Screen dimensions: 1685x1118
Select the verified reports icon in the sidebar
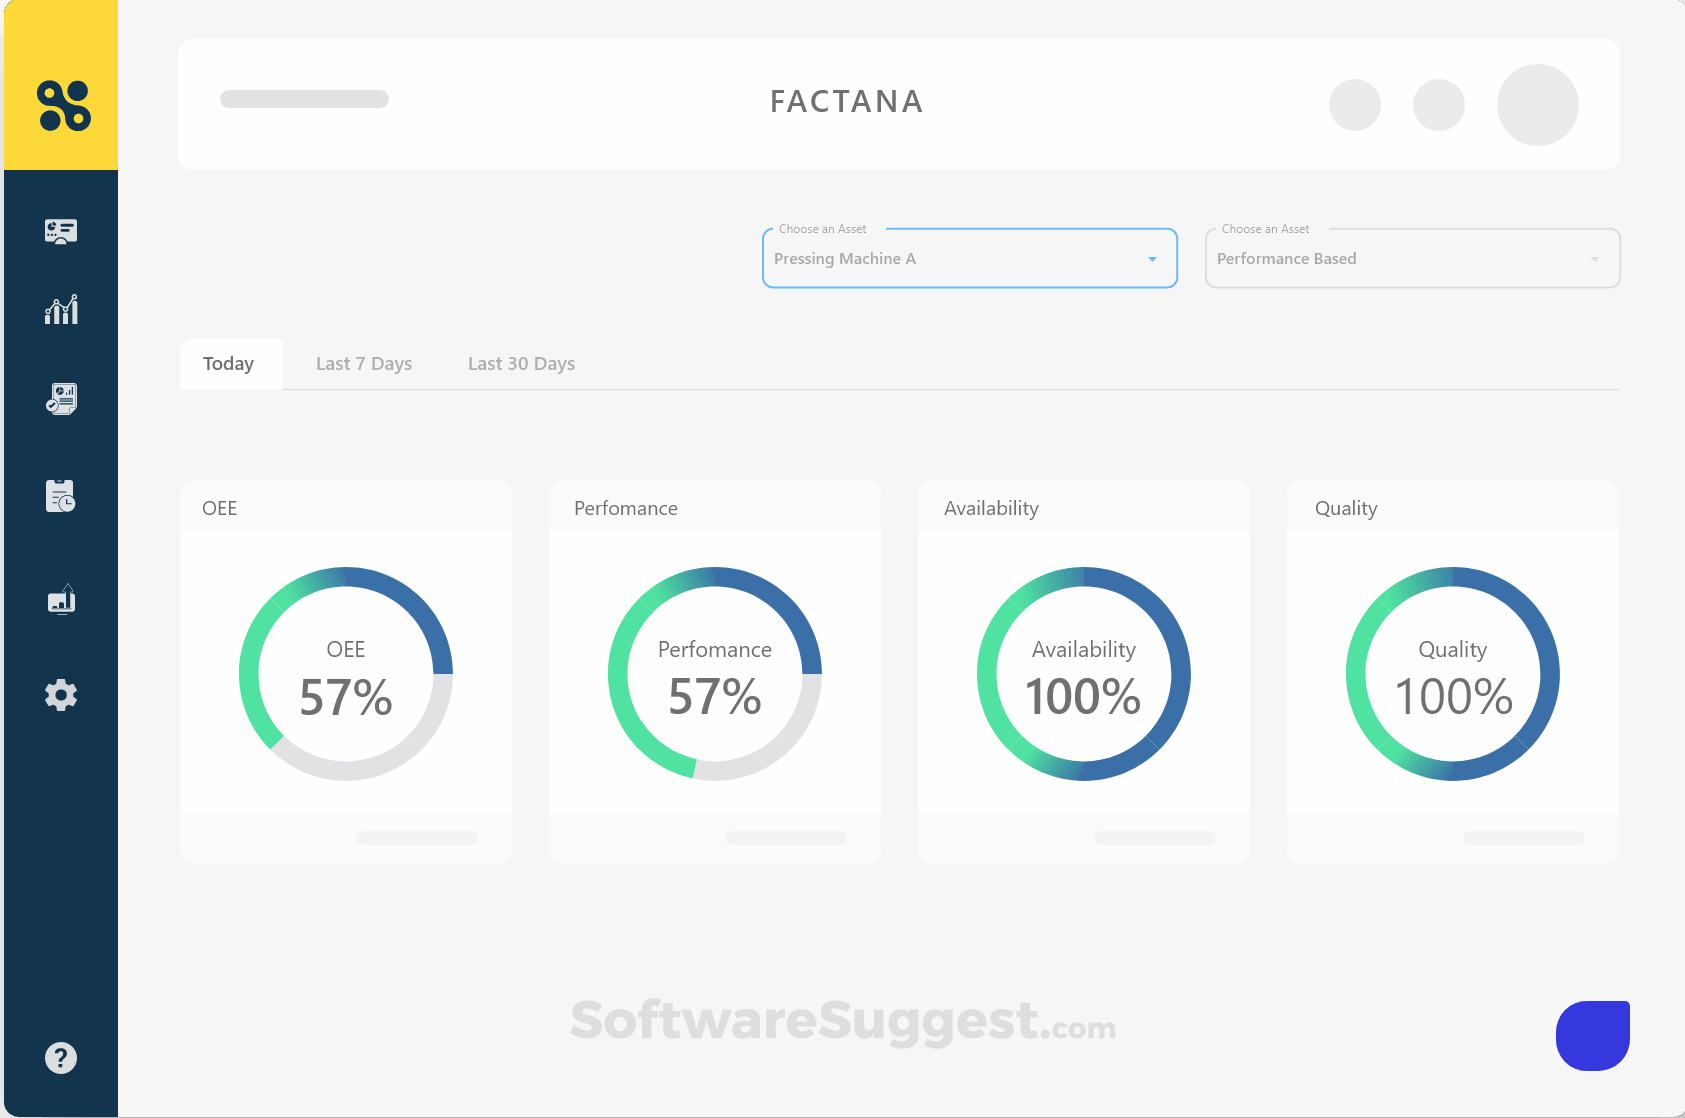tap(61, 397)
